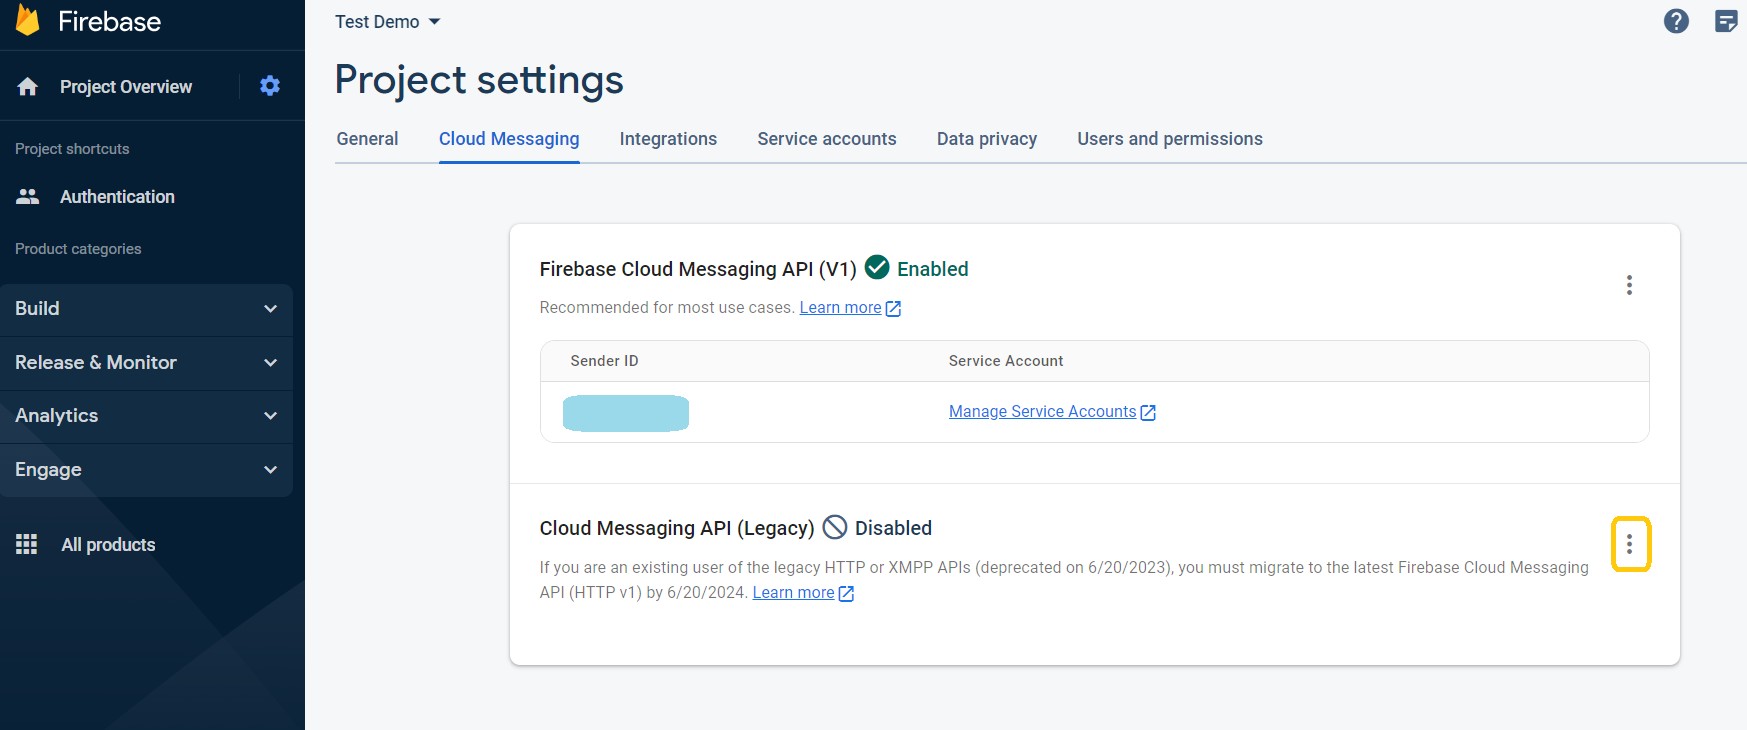The width and height of the screenshot is (1747, 730).
Task: Expand the Analytics section
Action: pos(146,416)
